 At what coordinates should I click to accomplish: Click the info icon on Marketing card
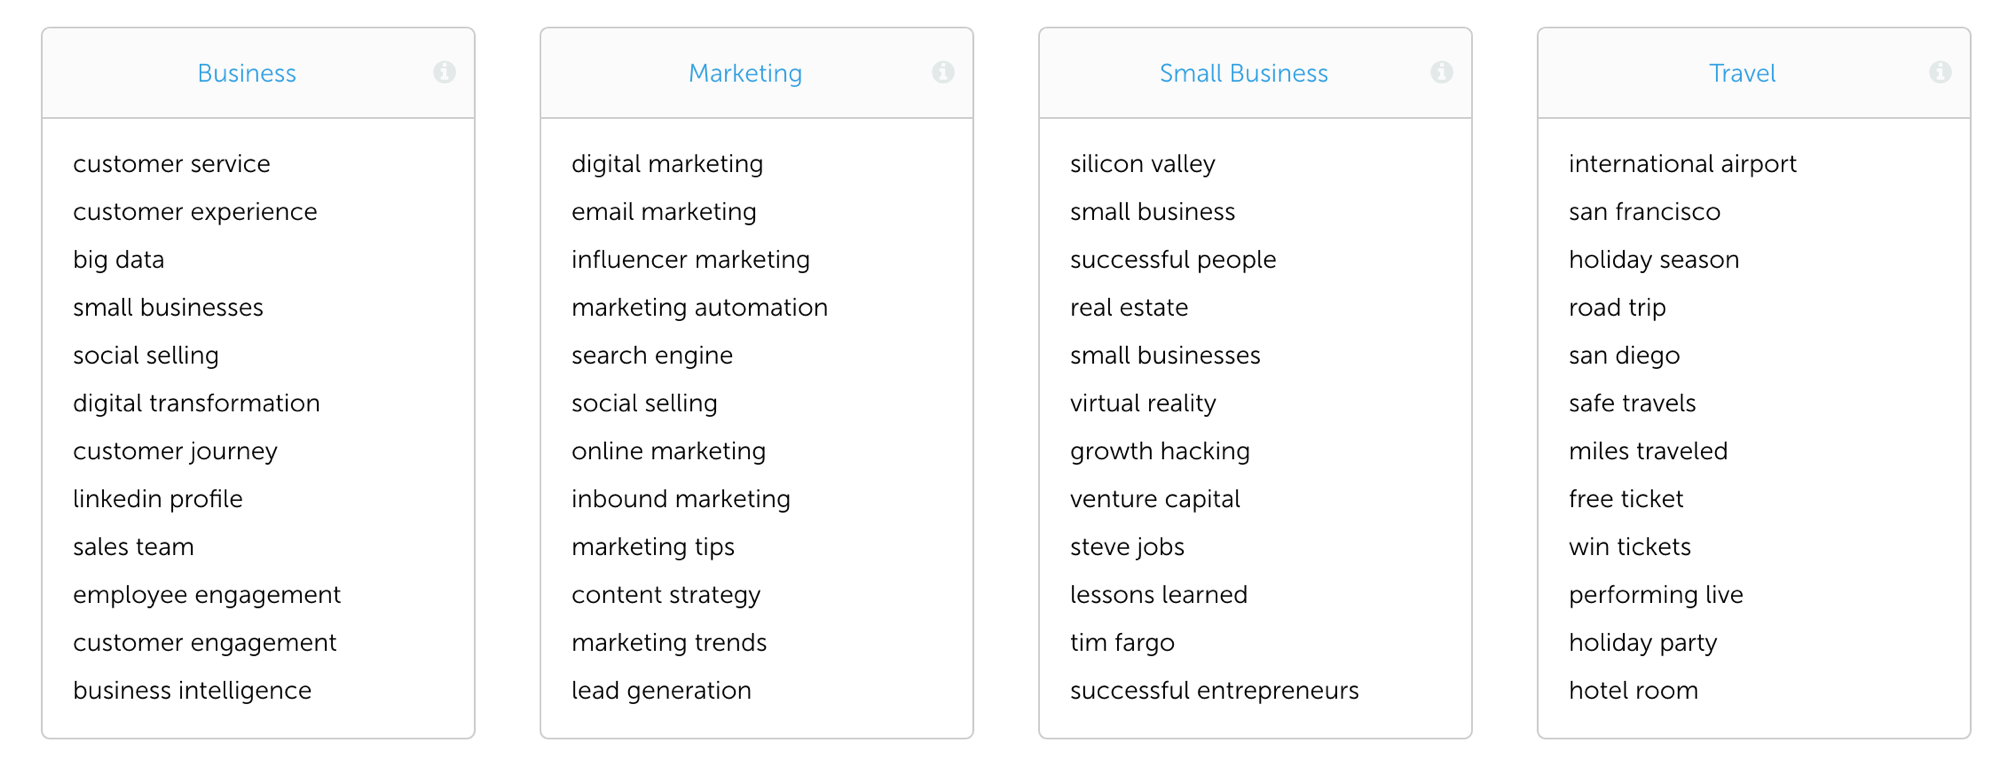click(x=943, y=72)
